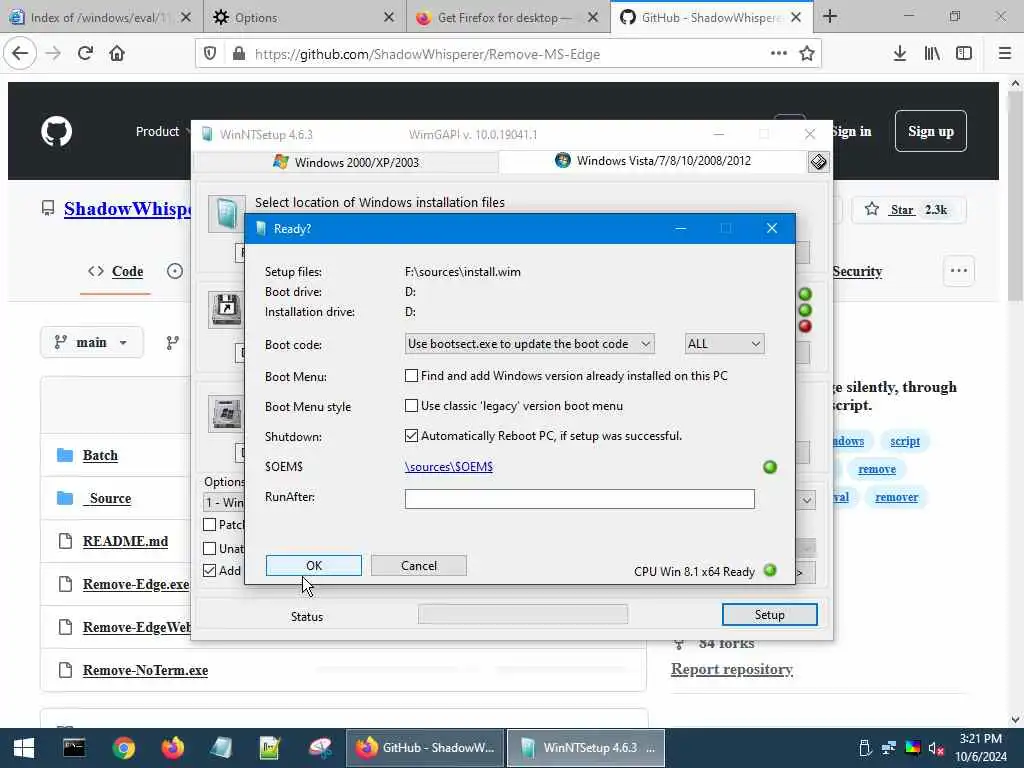Open the Batch folder

100,455
